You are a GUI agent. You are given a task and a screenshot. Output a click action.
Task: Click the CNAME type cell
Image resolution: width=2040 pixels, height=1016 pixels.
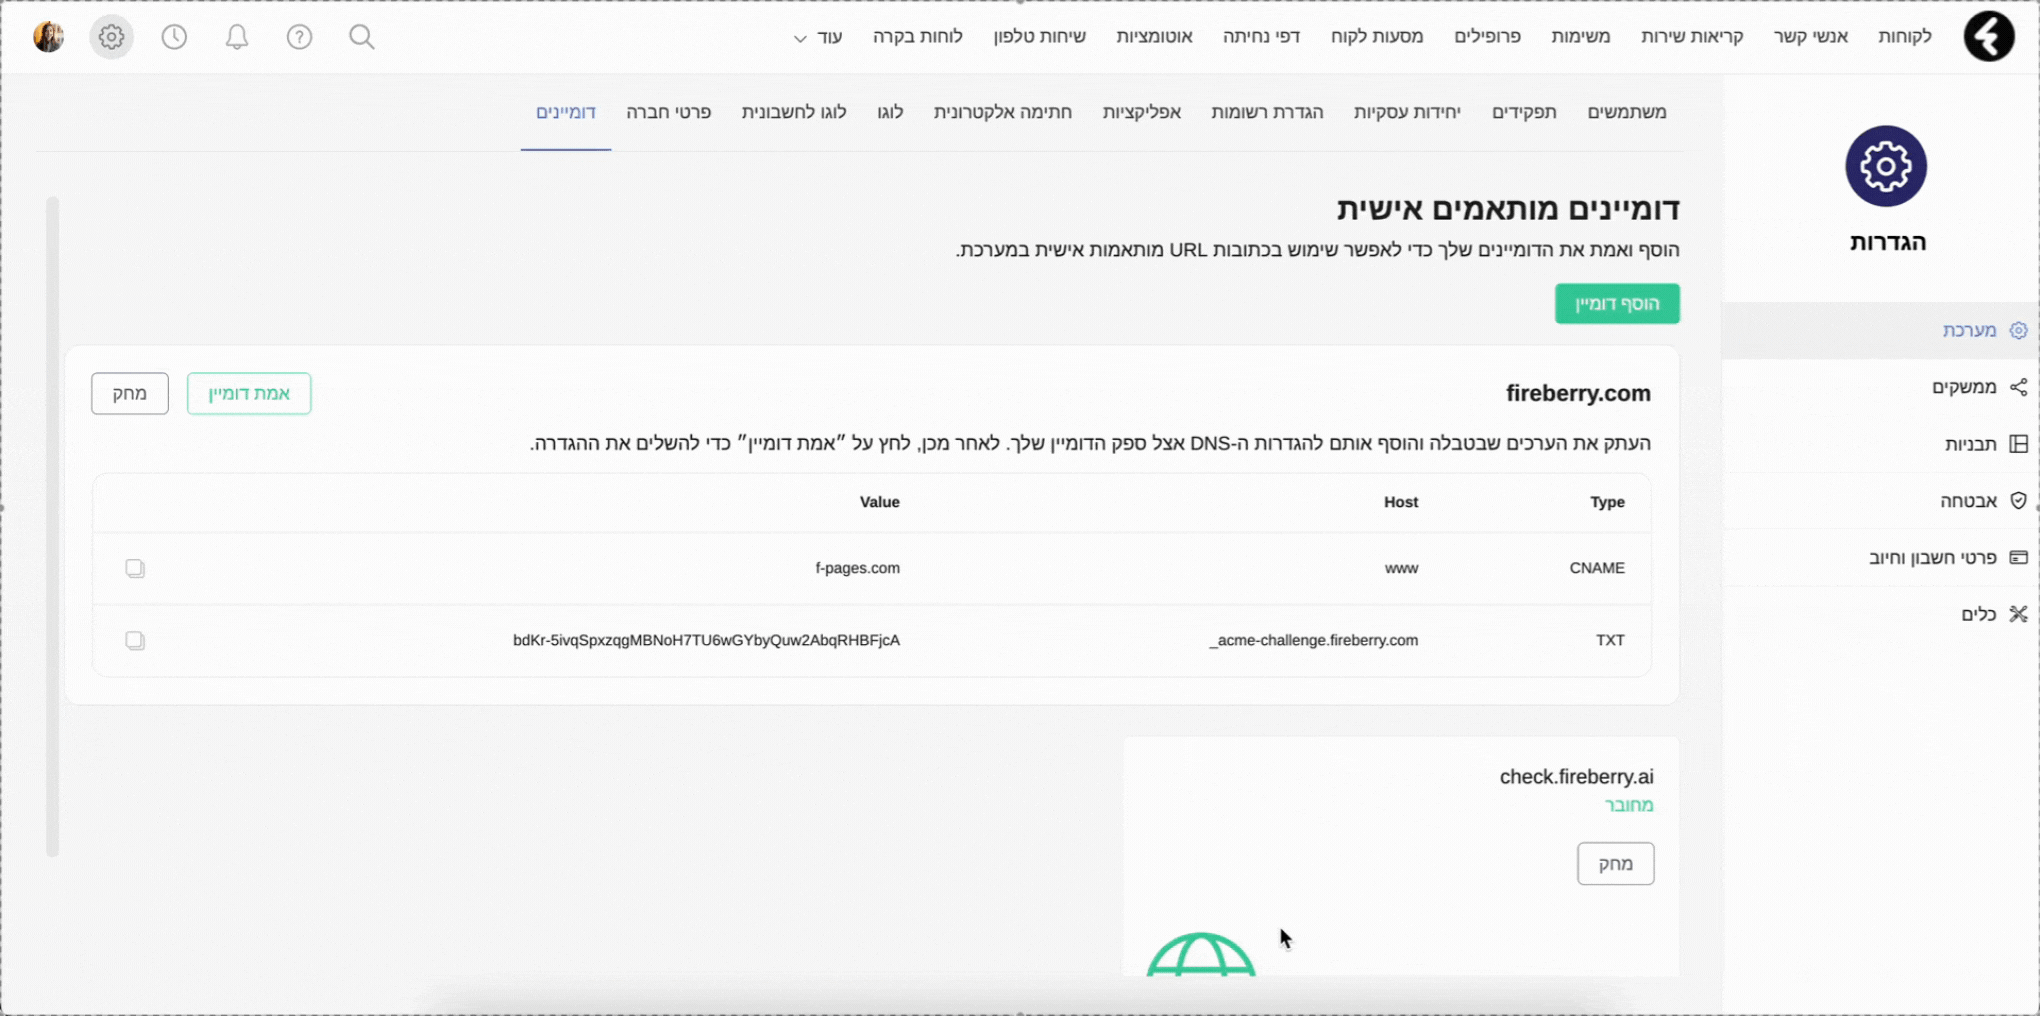click(x=1597, y=568)
